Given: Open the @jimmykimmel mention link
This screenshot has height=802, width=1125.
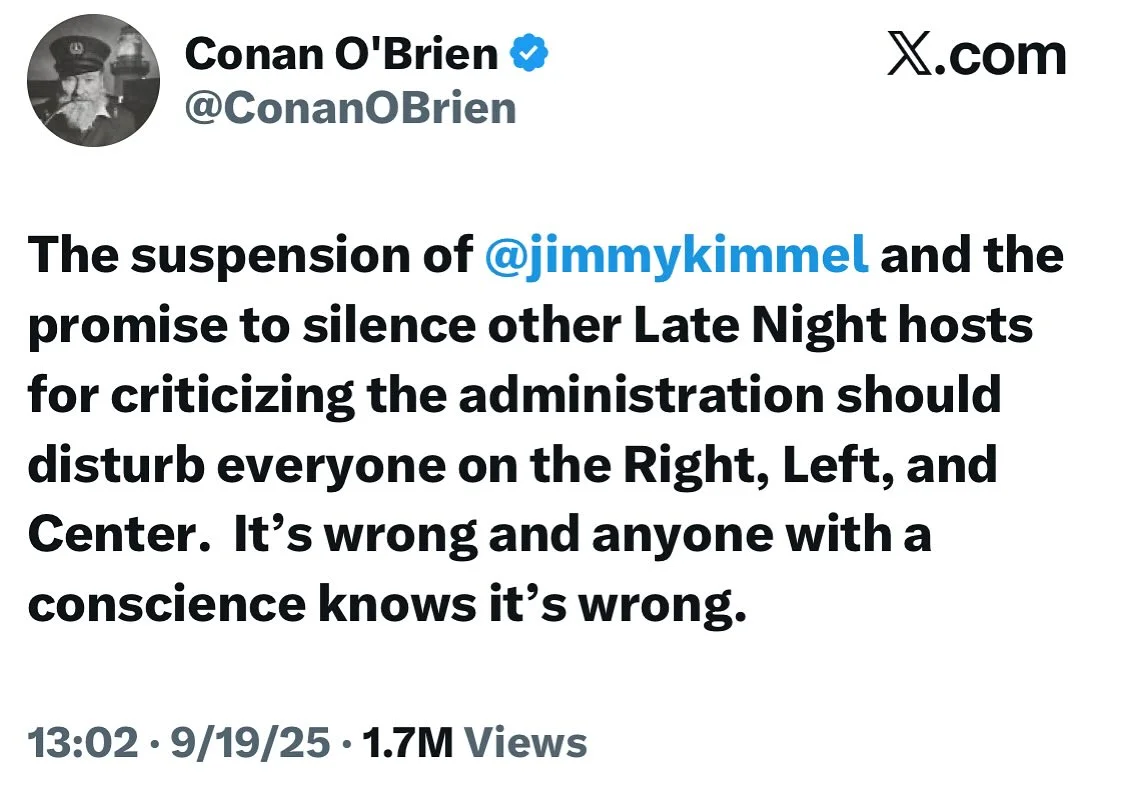Looking at the screenshot, I should point(676,257).
